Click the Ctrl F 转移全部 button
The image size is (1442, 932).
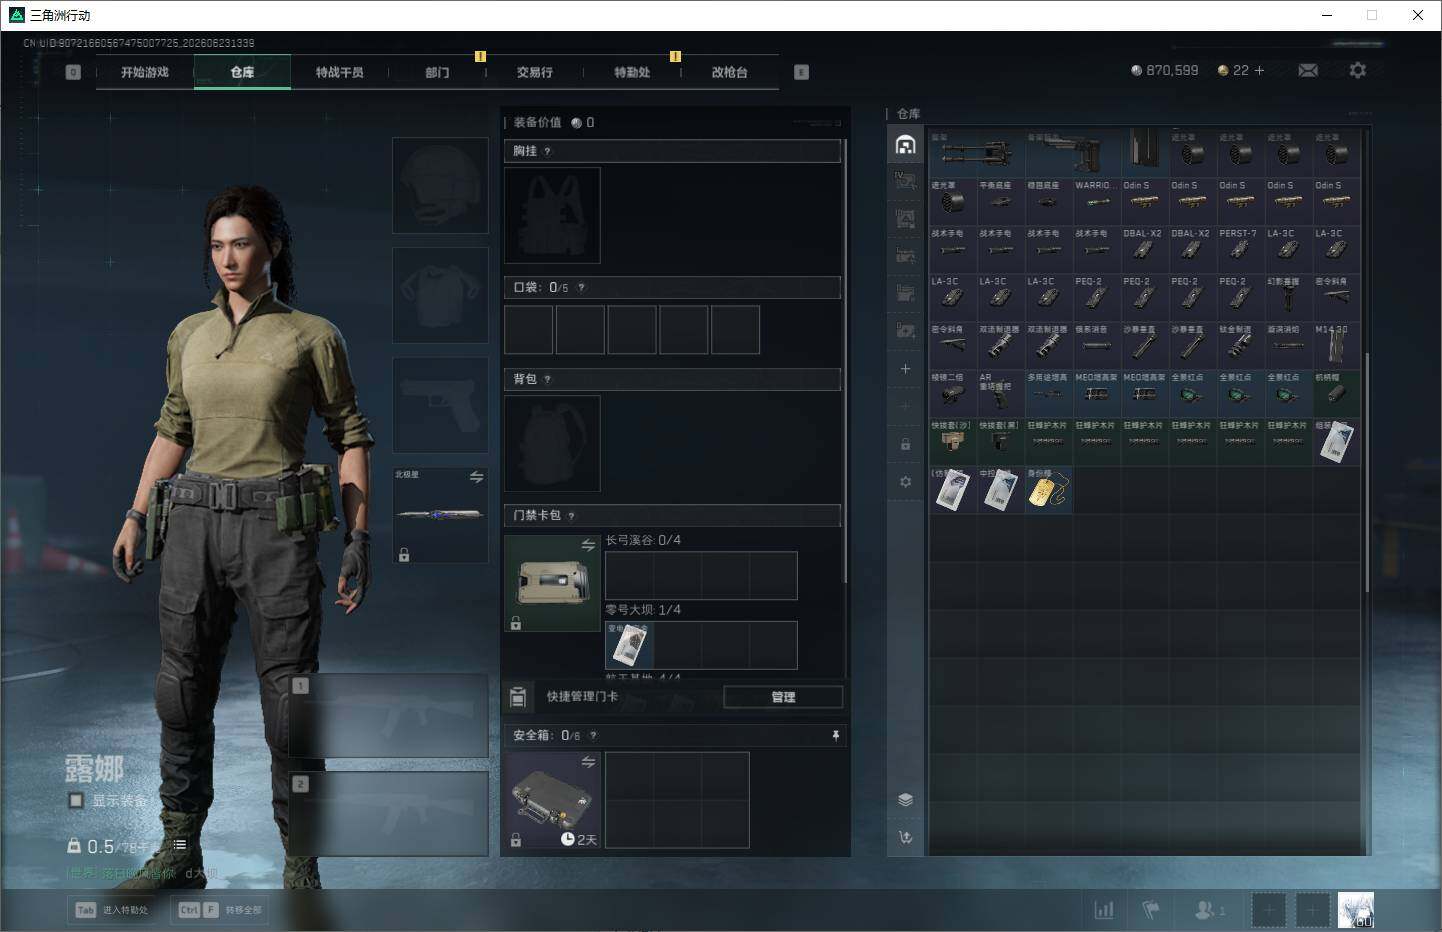(x=220, y=910)
